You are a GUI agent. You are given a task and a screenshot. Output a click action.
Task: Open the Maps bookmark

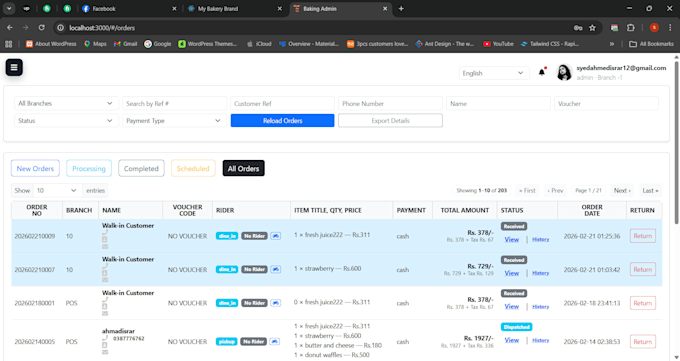(95, 44)
